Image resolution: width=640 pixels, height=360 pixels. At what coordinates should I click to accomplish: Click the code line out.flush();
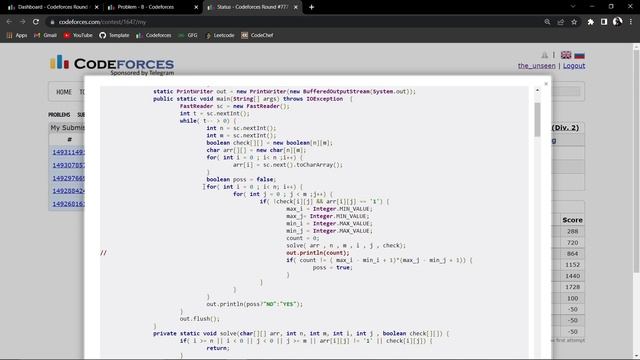[200, 319]
